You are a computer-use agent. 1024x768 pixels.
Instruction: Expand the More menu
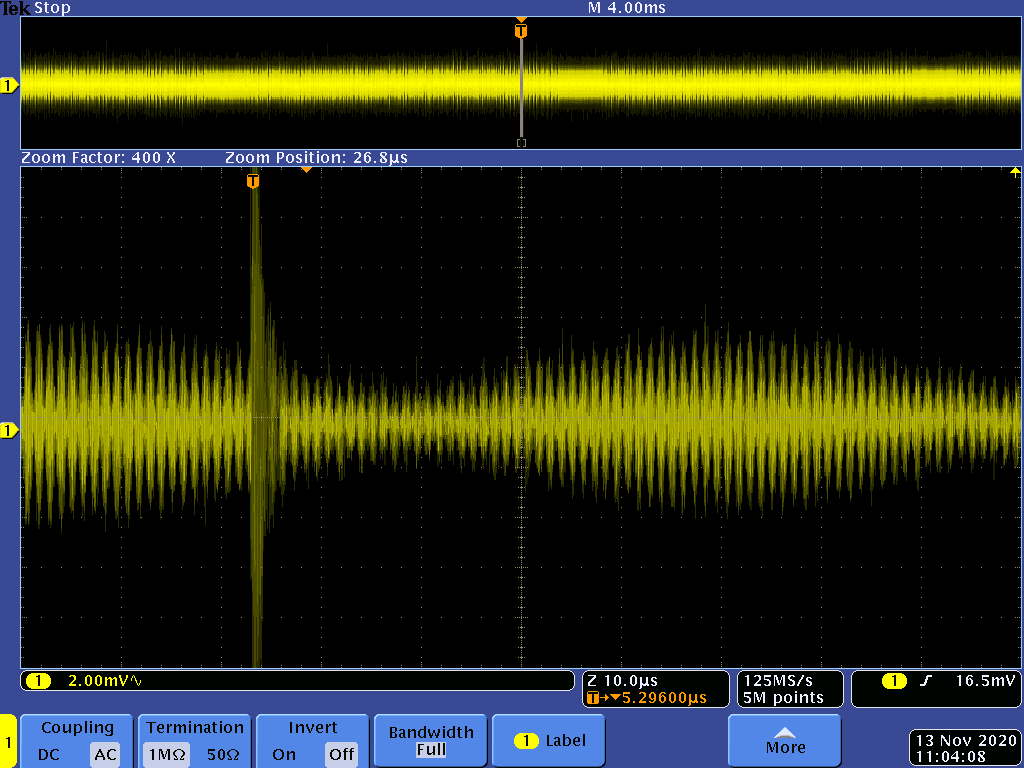pos(785,741)
